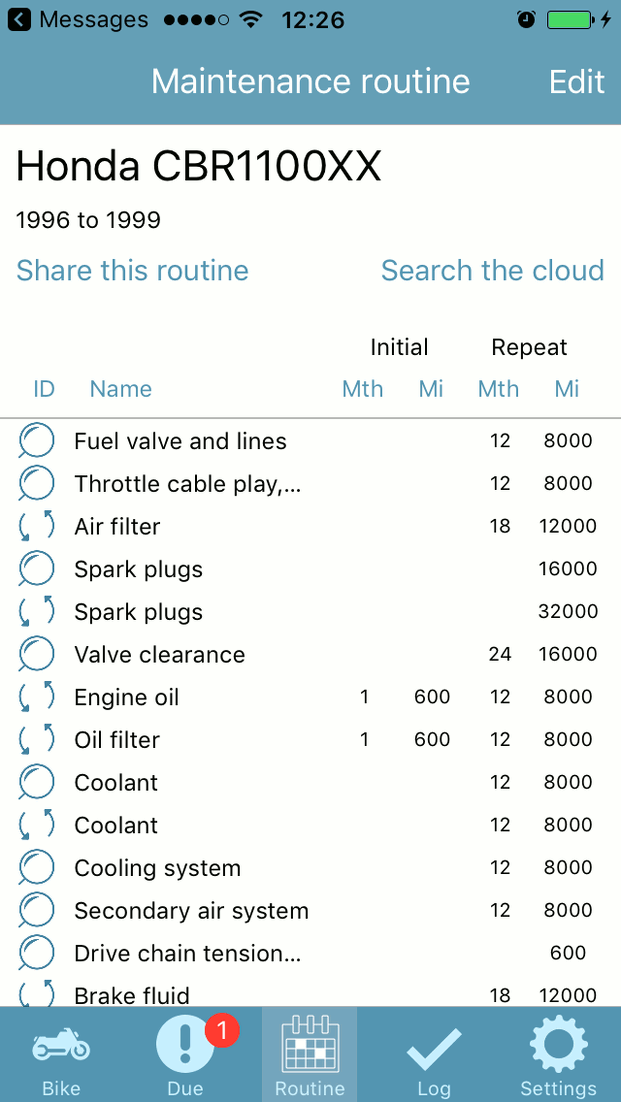Tap the replace icon next to Air filter
The width and height of the screenshot is (621, 1102).
tap(37, 526)
